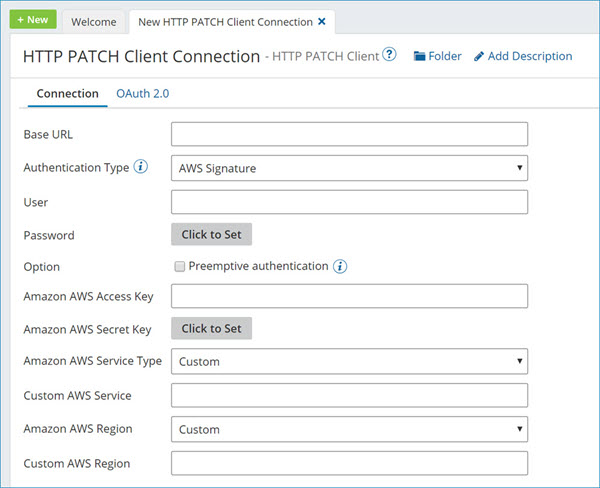
Task: Focus the Custom AWS Region field
Action: (x=349, y=463)
